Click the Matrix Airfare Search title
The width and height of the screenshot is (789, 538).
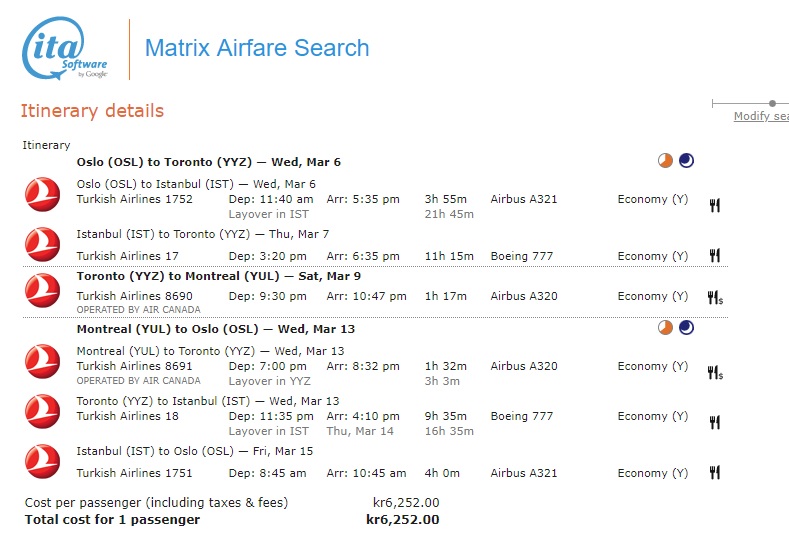click(x=257, y=48)
